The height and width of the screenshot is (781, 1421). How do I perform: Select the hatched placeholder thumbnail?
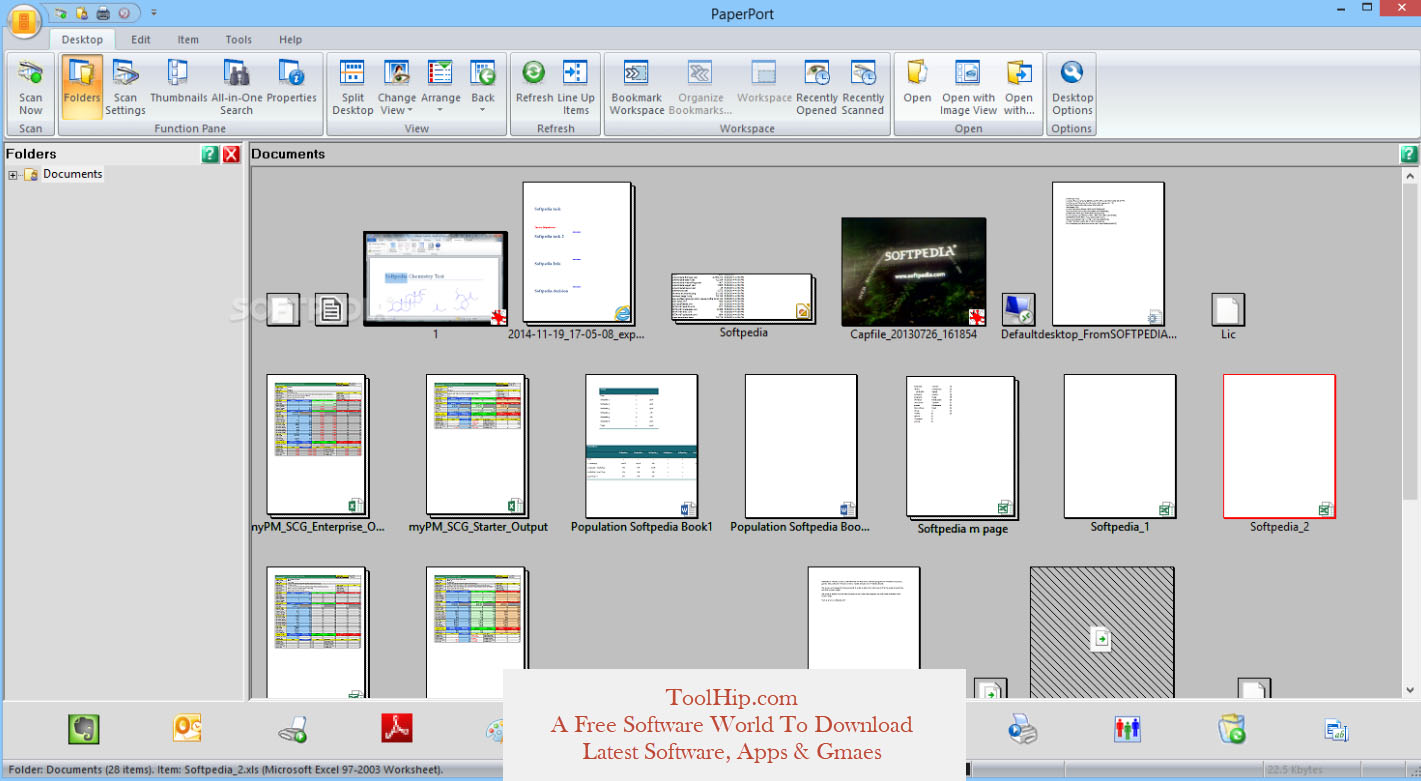pyautogui.click(x=1102, y=633)
